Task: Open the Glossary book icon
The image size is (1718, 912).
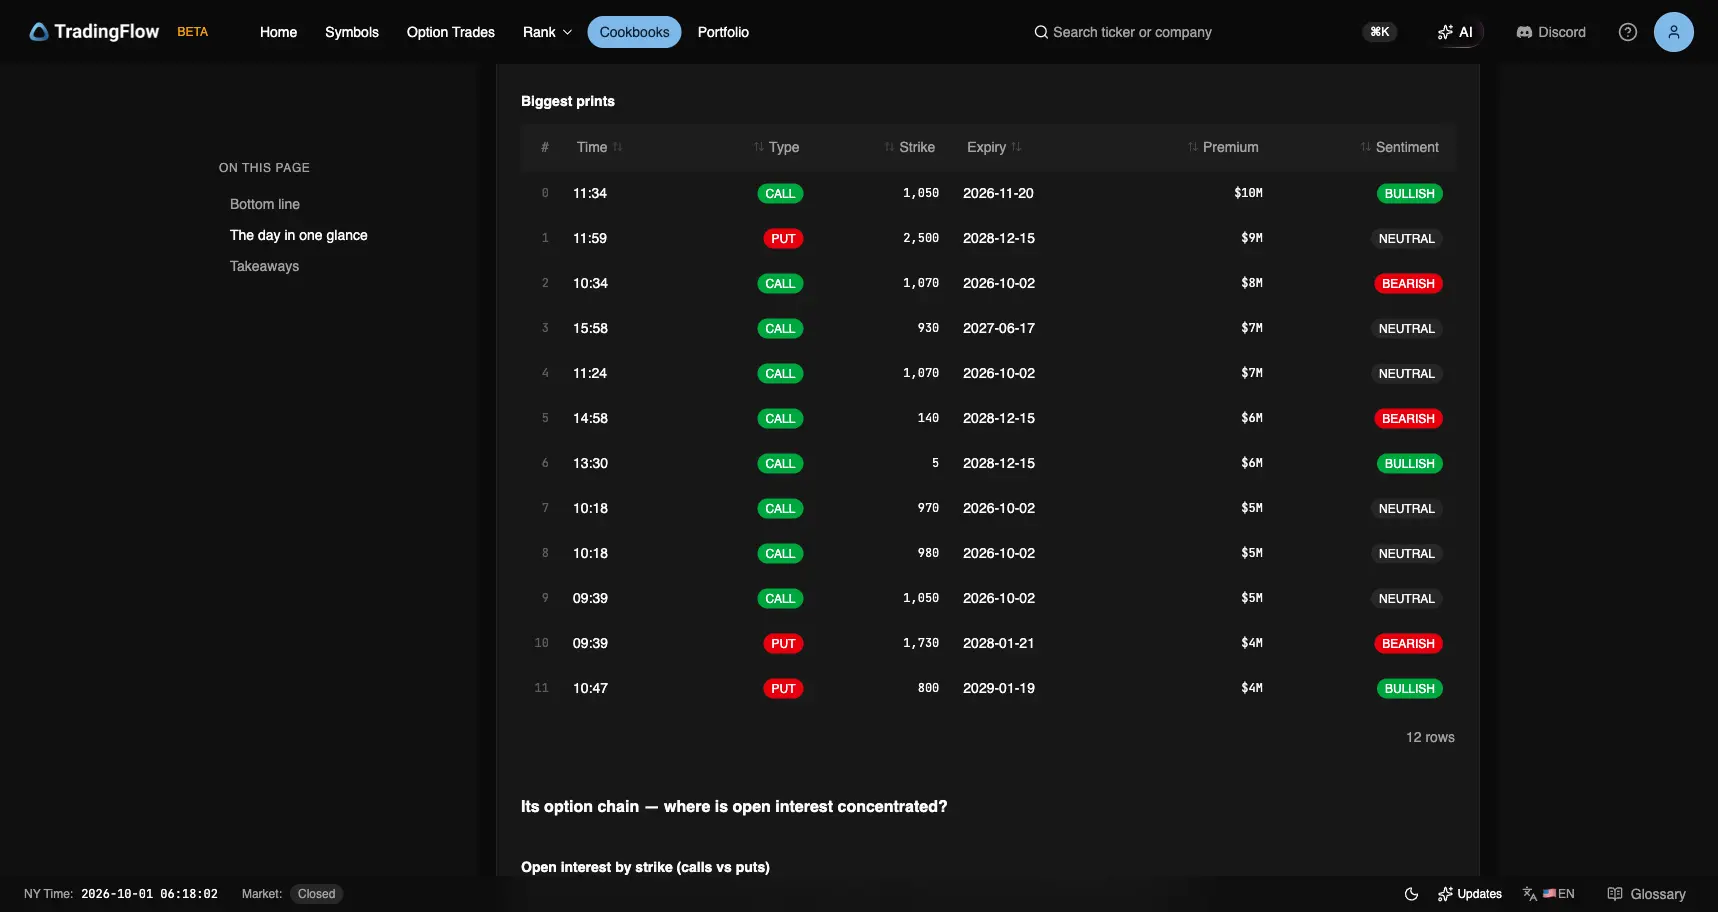Action: (x=1615, y=894)
